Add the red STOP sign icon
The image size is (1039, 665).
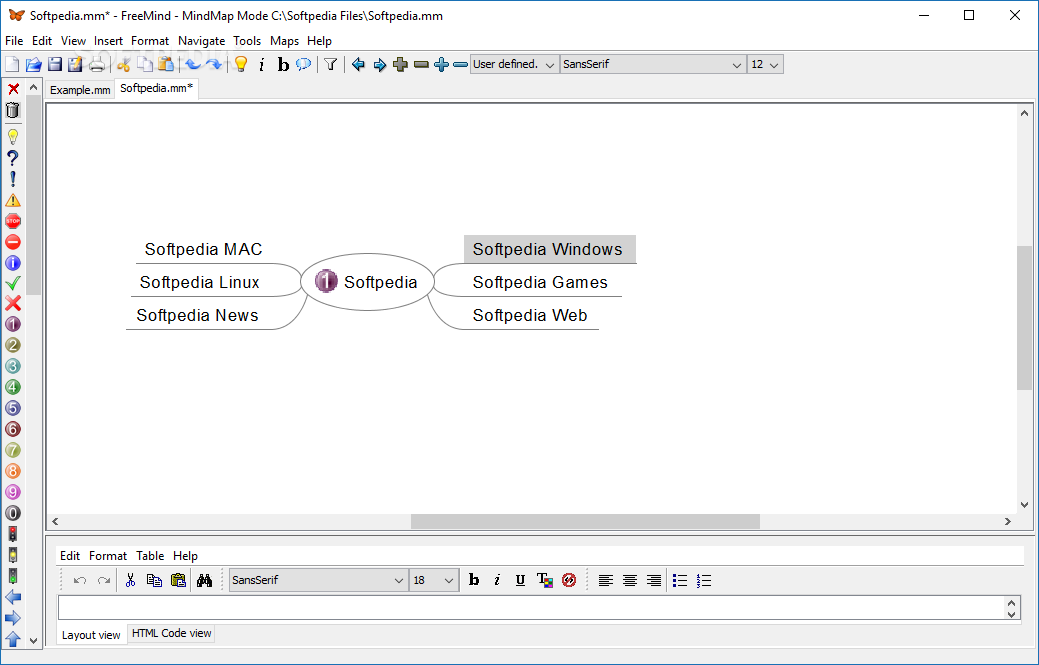13,221
